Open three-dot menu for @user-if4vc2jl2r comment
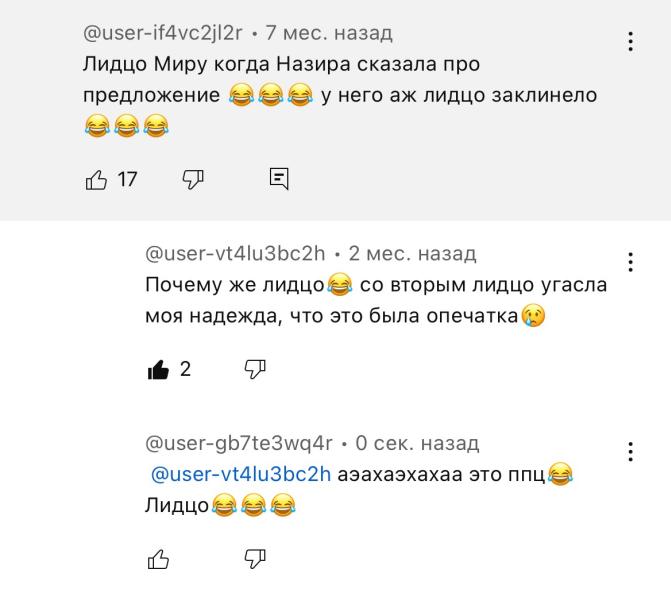This screenshot has height=600, width=671. (630, 41)
